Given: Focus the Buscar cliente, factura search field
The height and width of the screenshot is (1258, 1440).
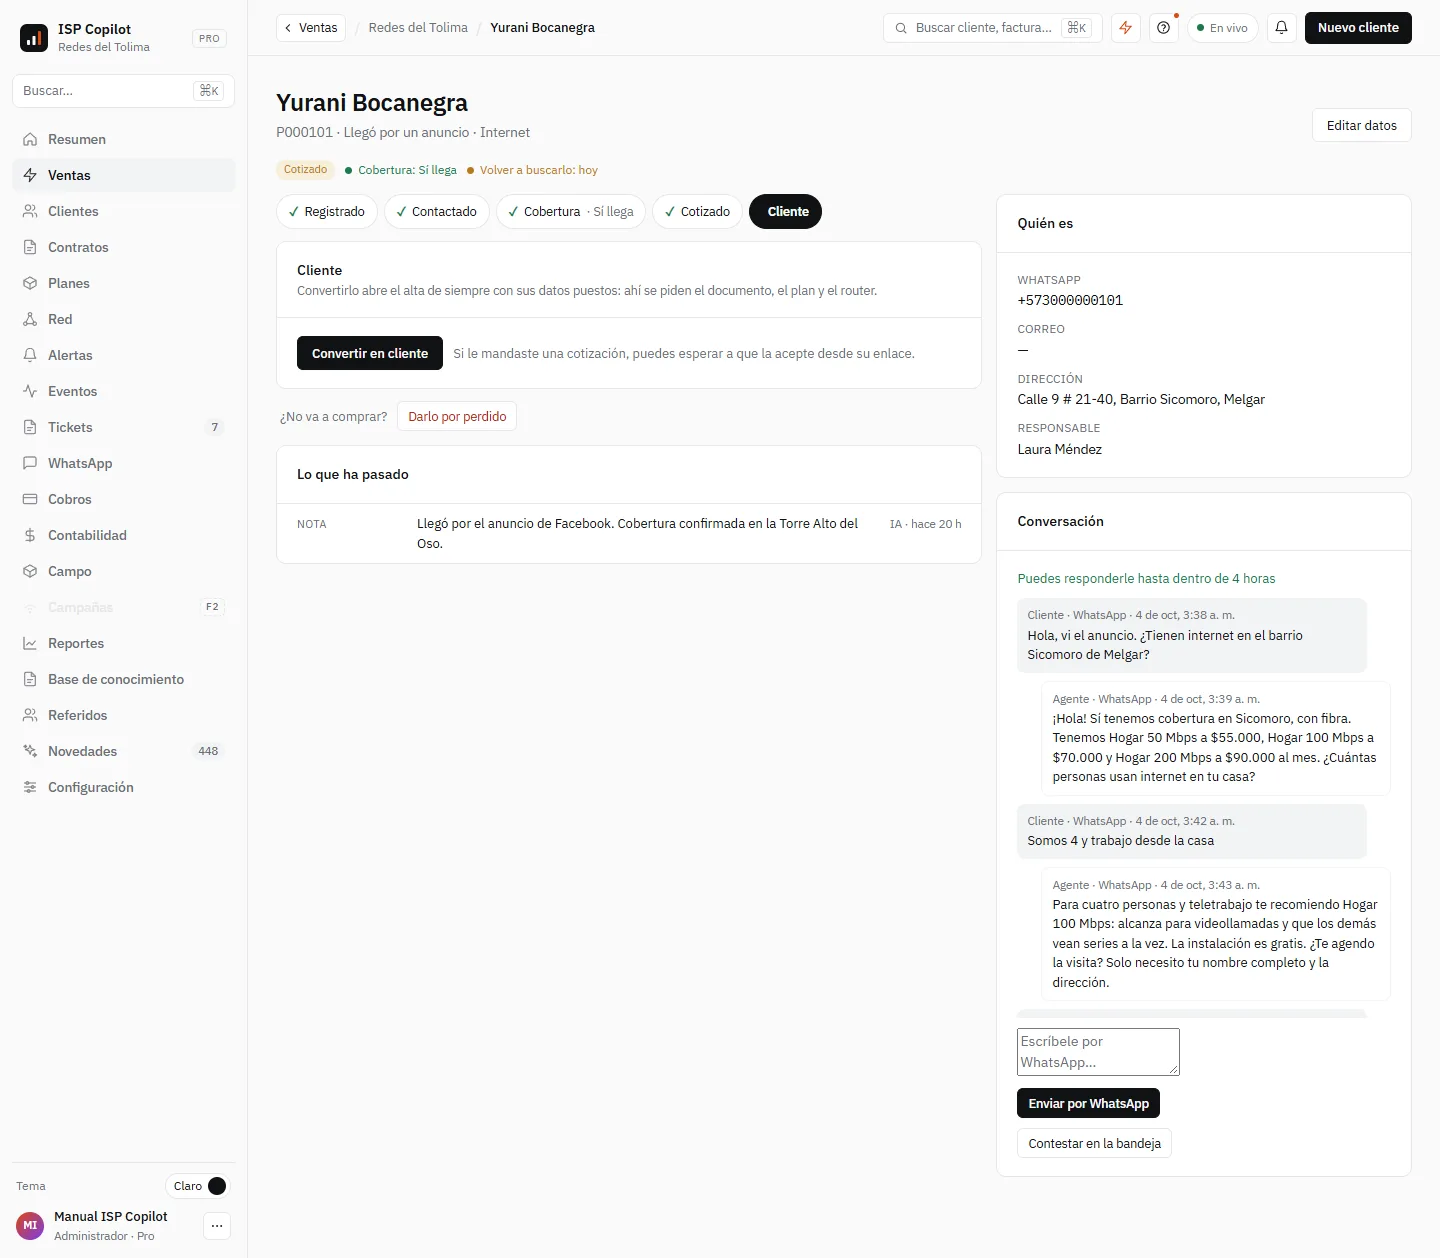Looking at the screenshot, I should click(x=993, y=28).
